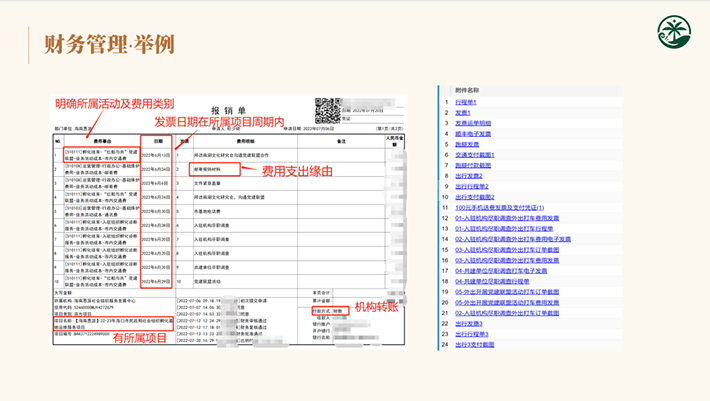
Task: Click the 日期 table header
Action: (x=158, y=141)
